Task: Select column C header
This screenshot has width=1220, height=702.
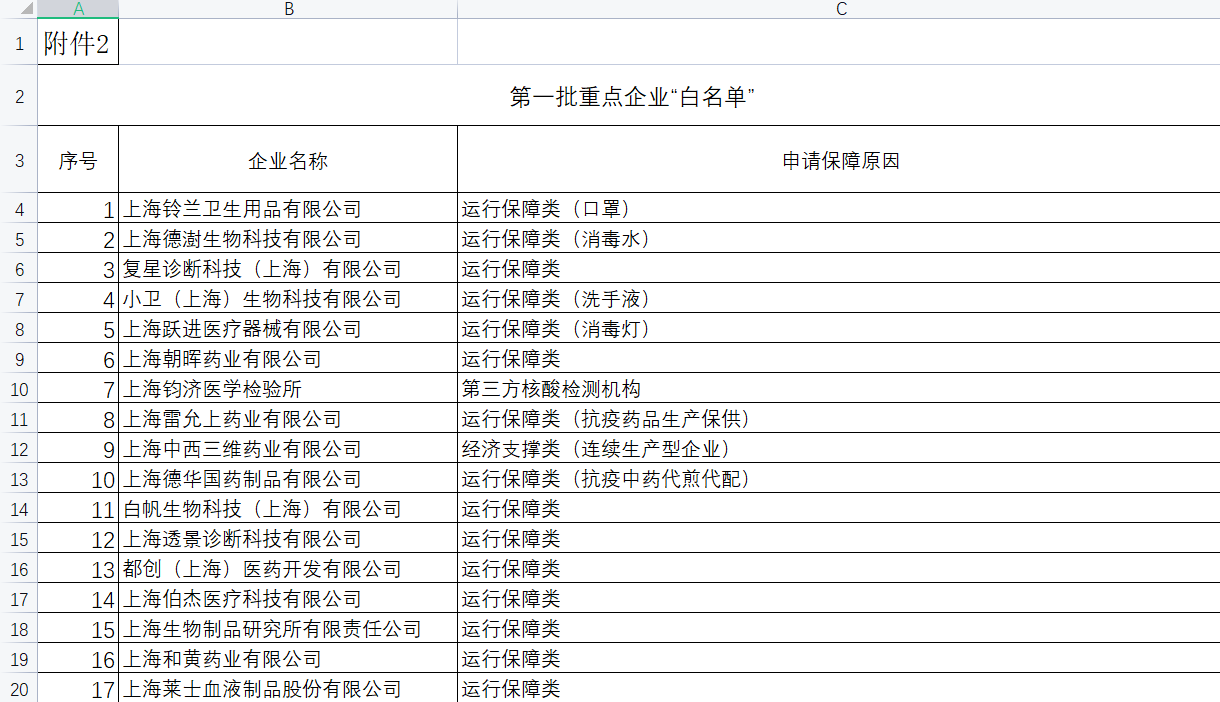Action: tap(839, 9)
